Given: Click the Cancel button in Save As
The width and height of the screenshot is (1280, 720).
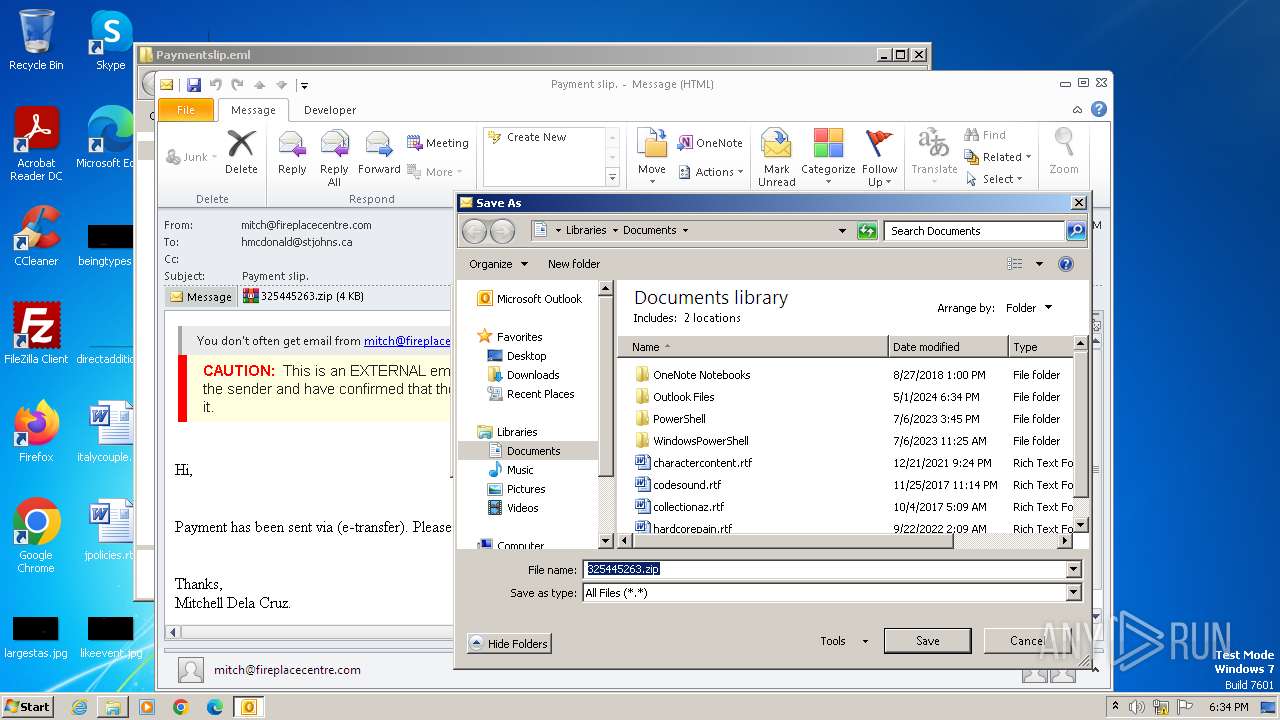Looking at the screenshot, I should 1028,641.
